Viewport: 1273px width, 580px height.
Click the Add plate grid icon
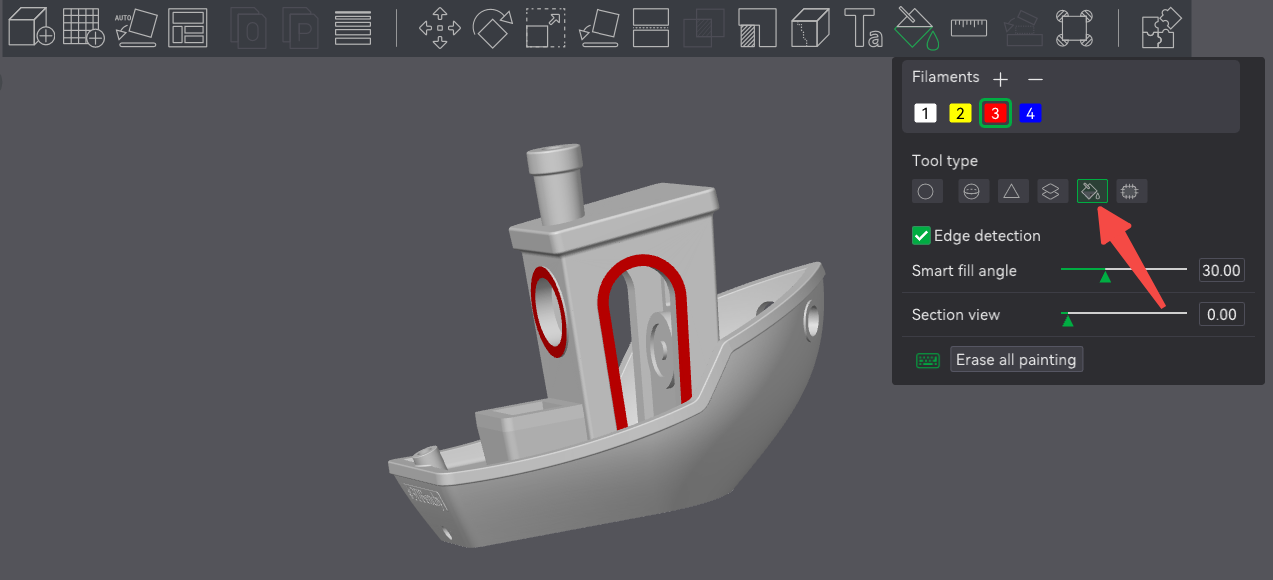click(83, 27)
